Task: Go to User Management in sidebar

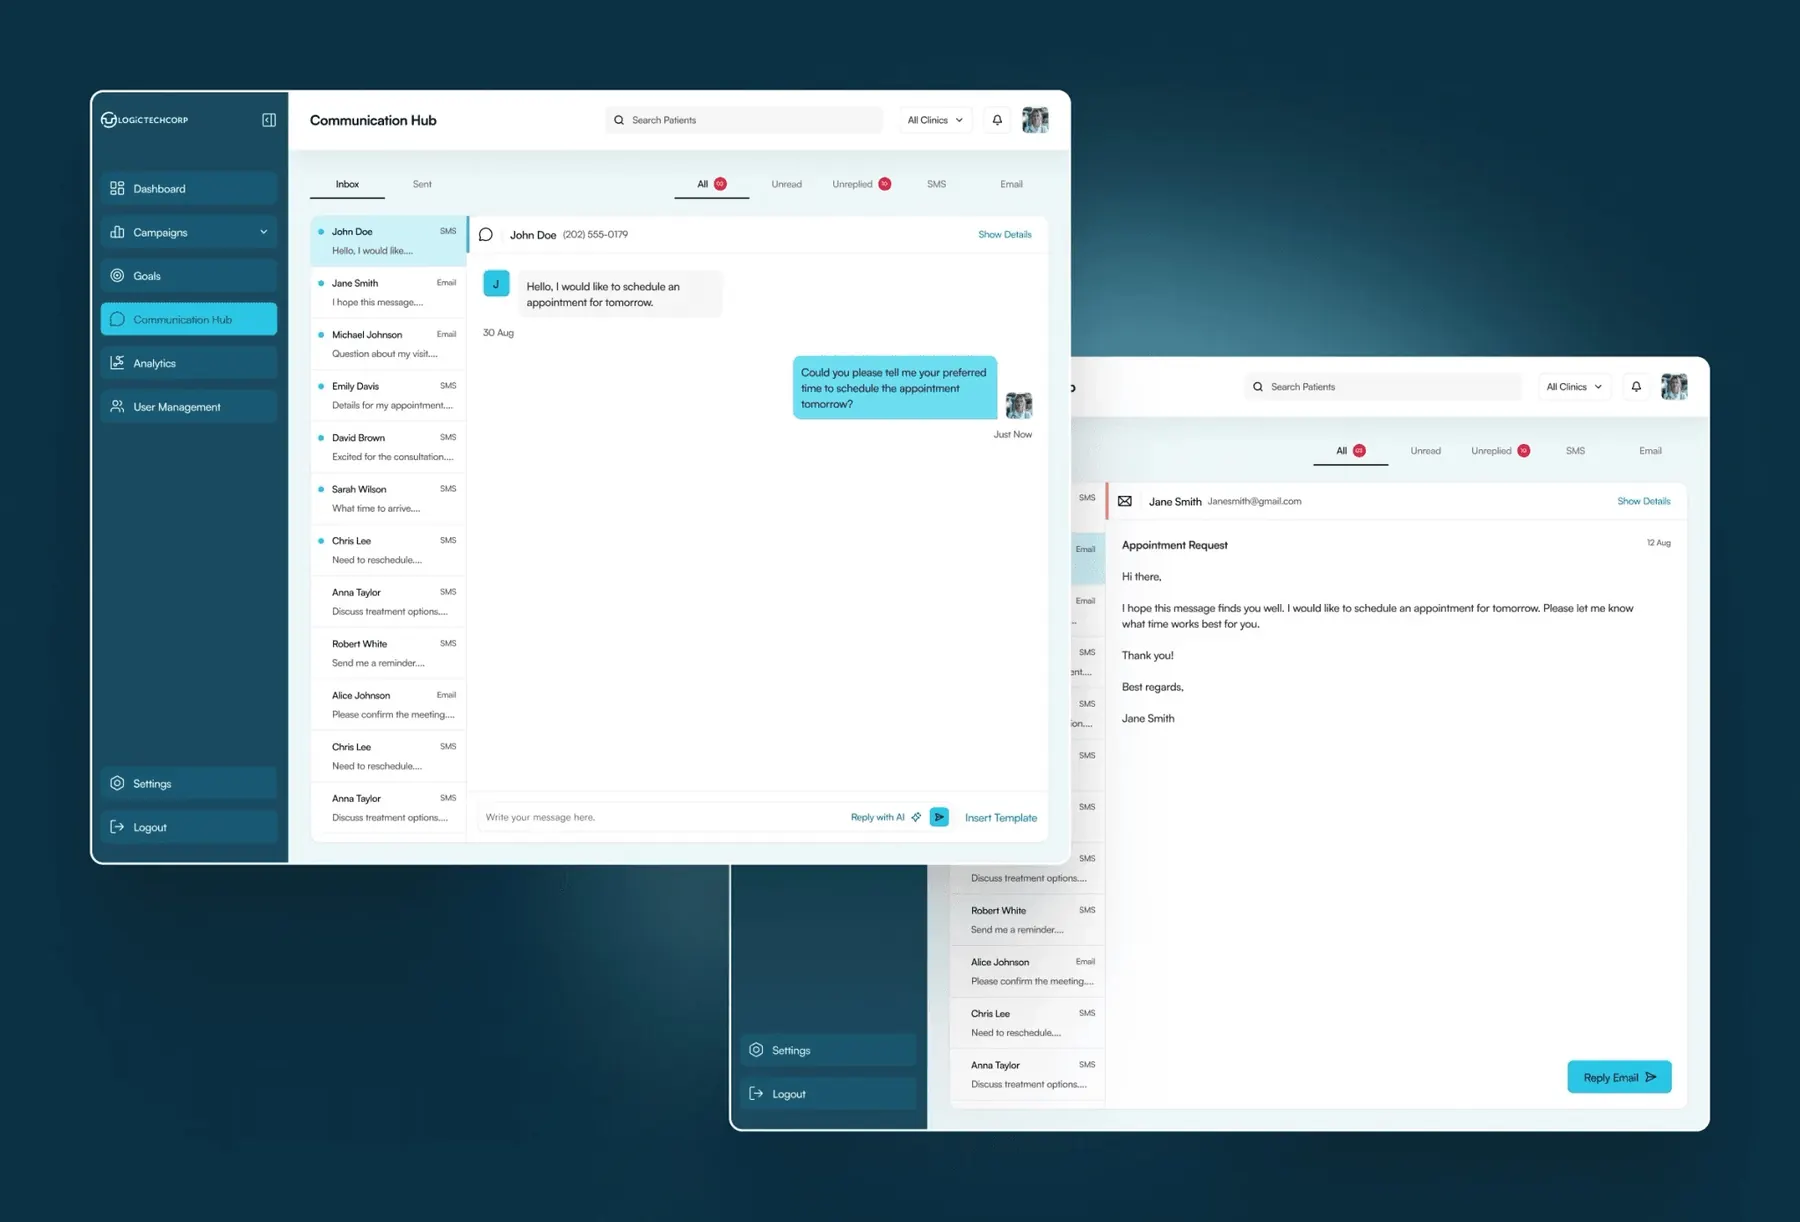Action: (189, 407)
